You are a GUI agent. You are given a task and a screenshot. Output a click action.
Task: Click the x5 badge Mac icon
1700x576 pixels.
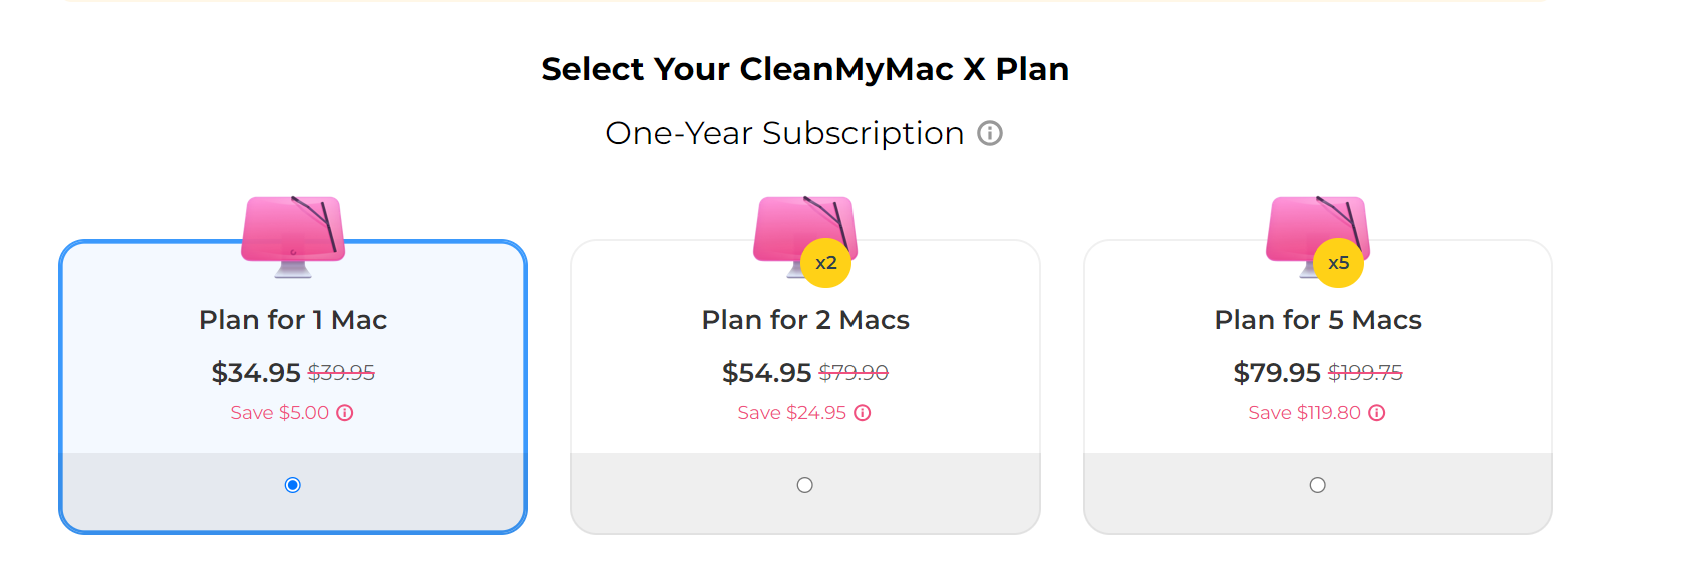tap(1317, 235)
